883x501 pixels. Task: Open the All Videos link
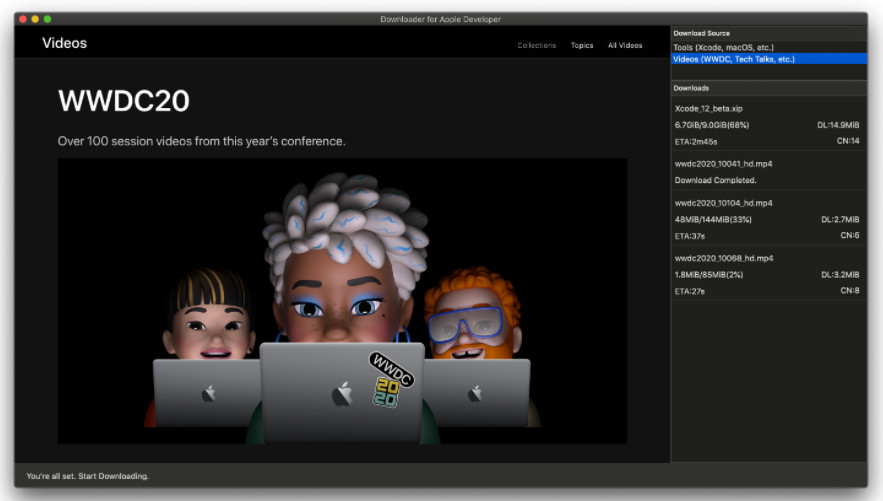[x=625, y=45]
